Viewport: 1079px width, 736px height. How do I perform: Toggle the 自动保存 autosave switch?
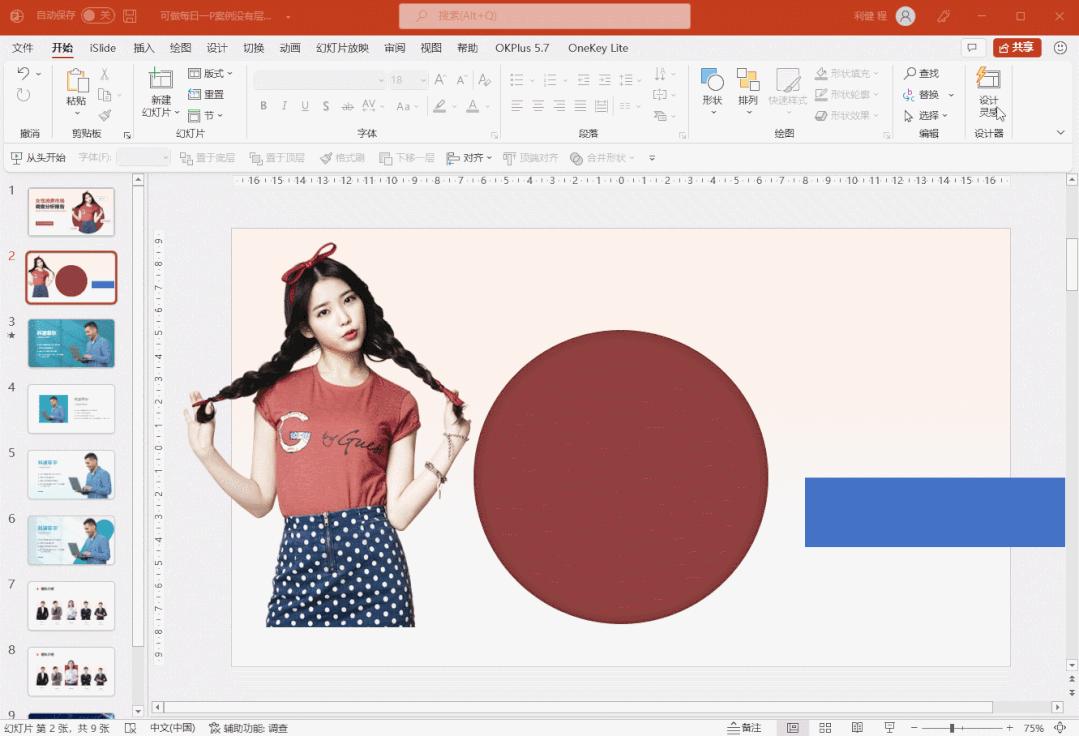click(x=97, y=16)
